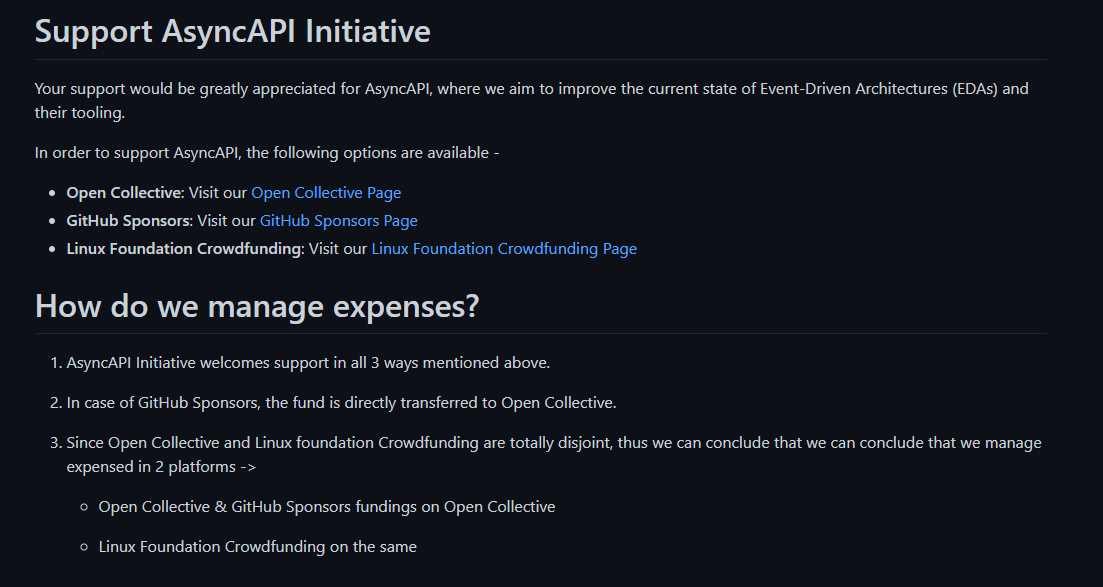Click the How do we manage expenses heading
The image size is (1103, 587).
[x=257, y=306]
